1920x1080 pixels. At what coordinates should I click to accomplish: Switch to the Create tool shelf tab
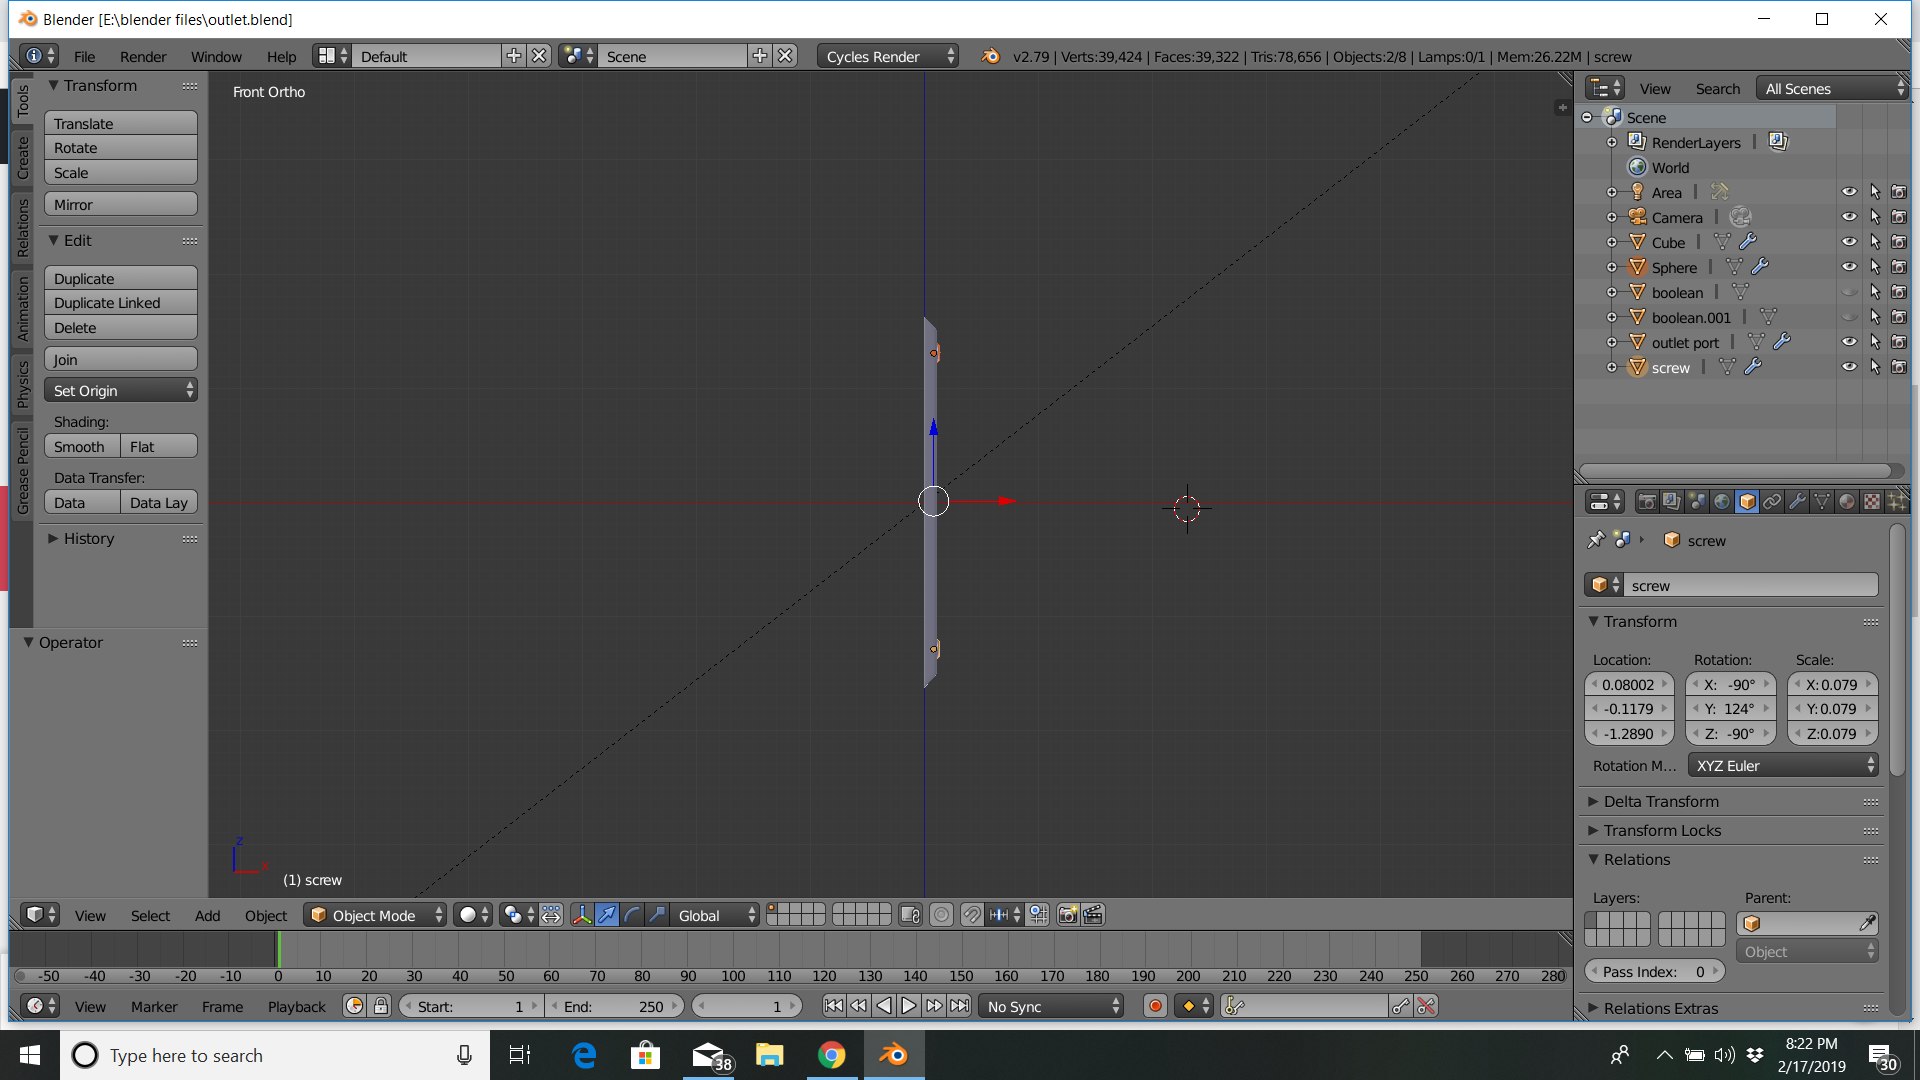click(22, 157)
